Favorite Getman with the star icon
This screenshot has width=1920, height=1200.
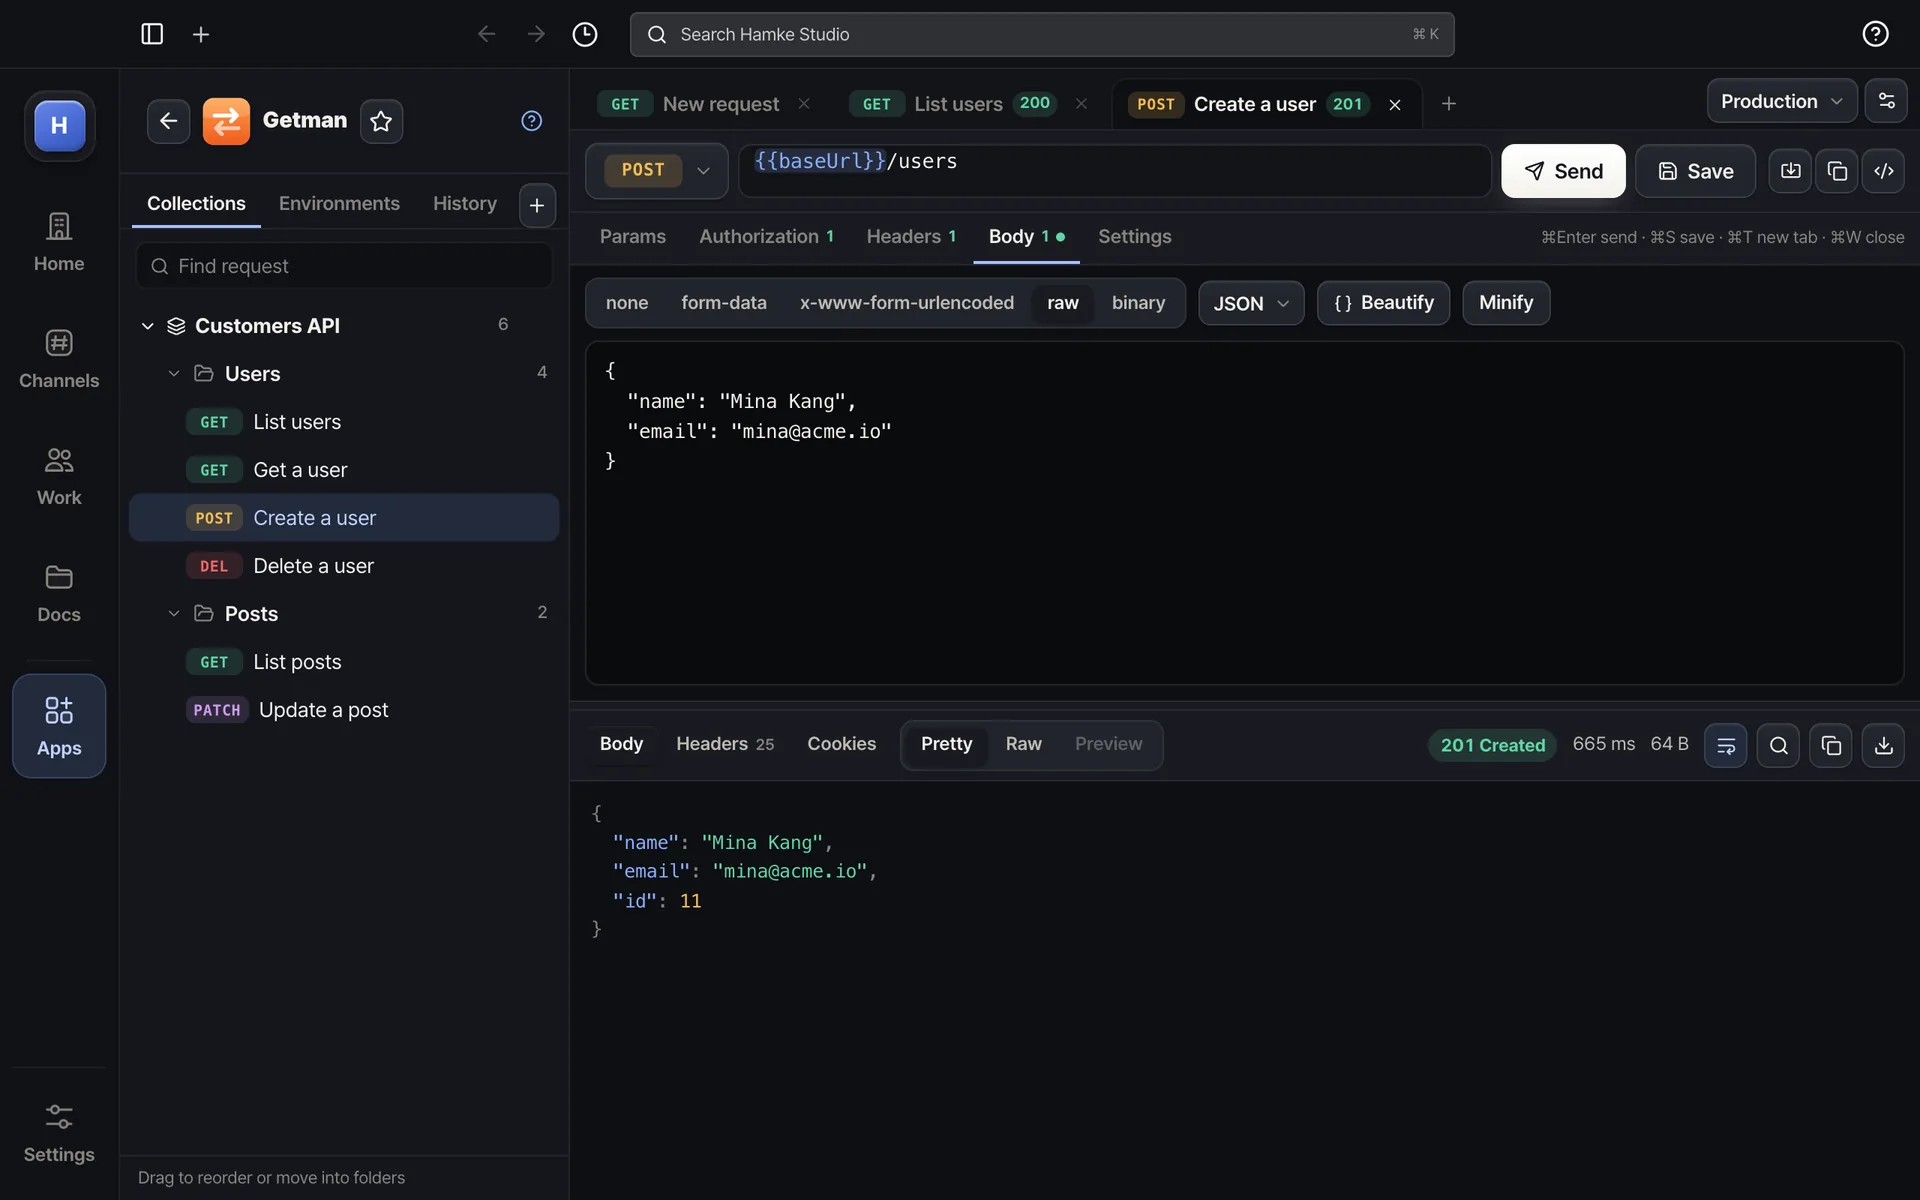(x=381, y=121)
